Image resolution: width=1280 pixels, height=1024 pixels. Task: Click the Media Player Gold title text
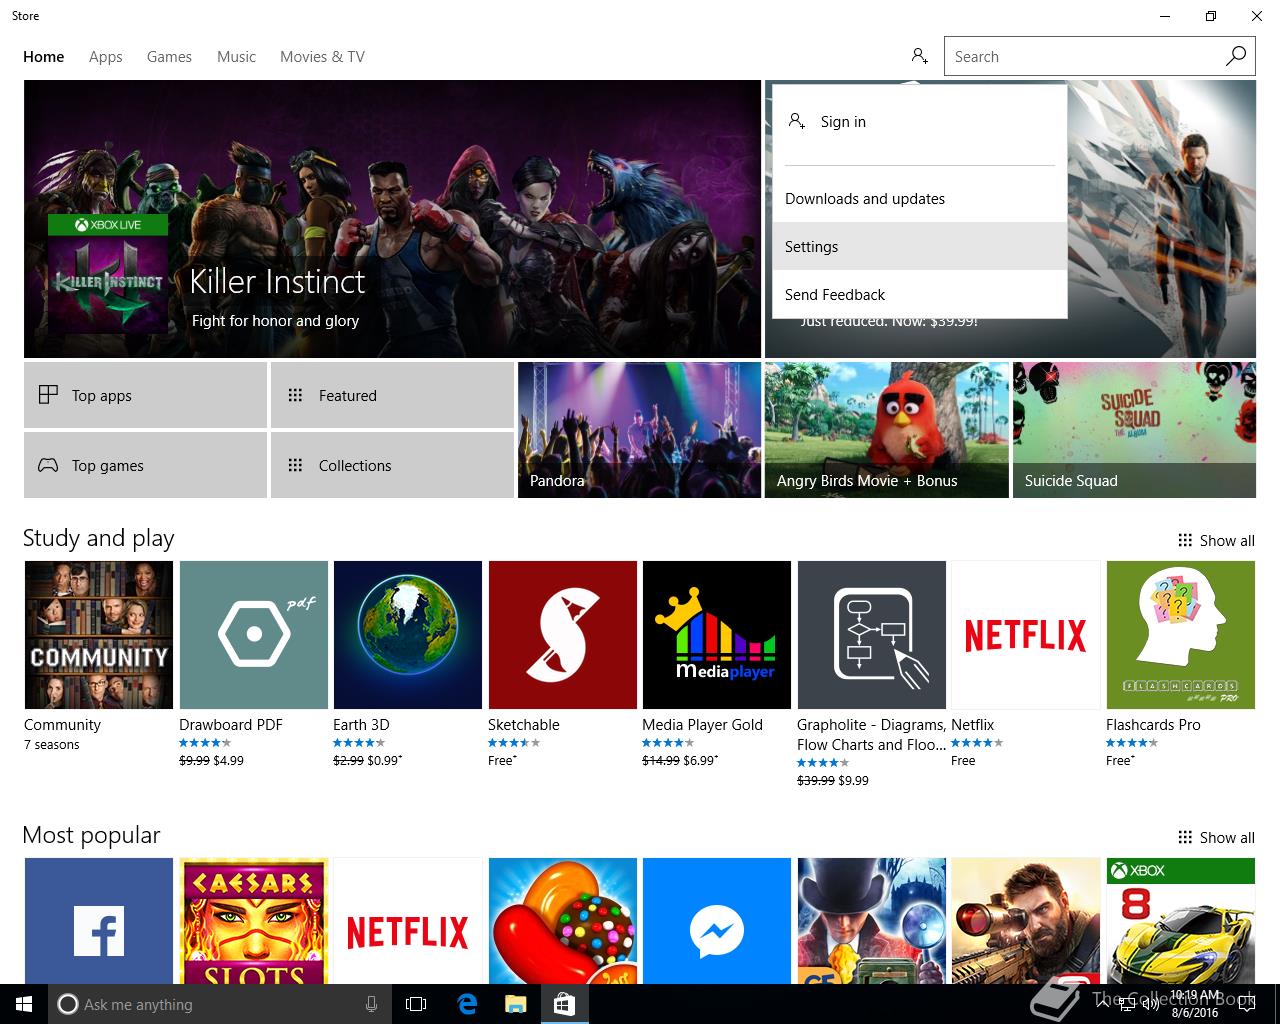(x=702, y=725)
